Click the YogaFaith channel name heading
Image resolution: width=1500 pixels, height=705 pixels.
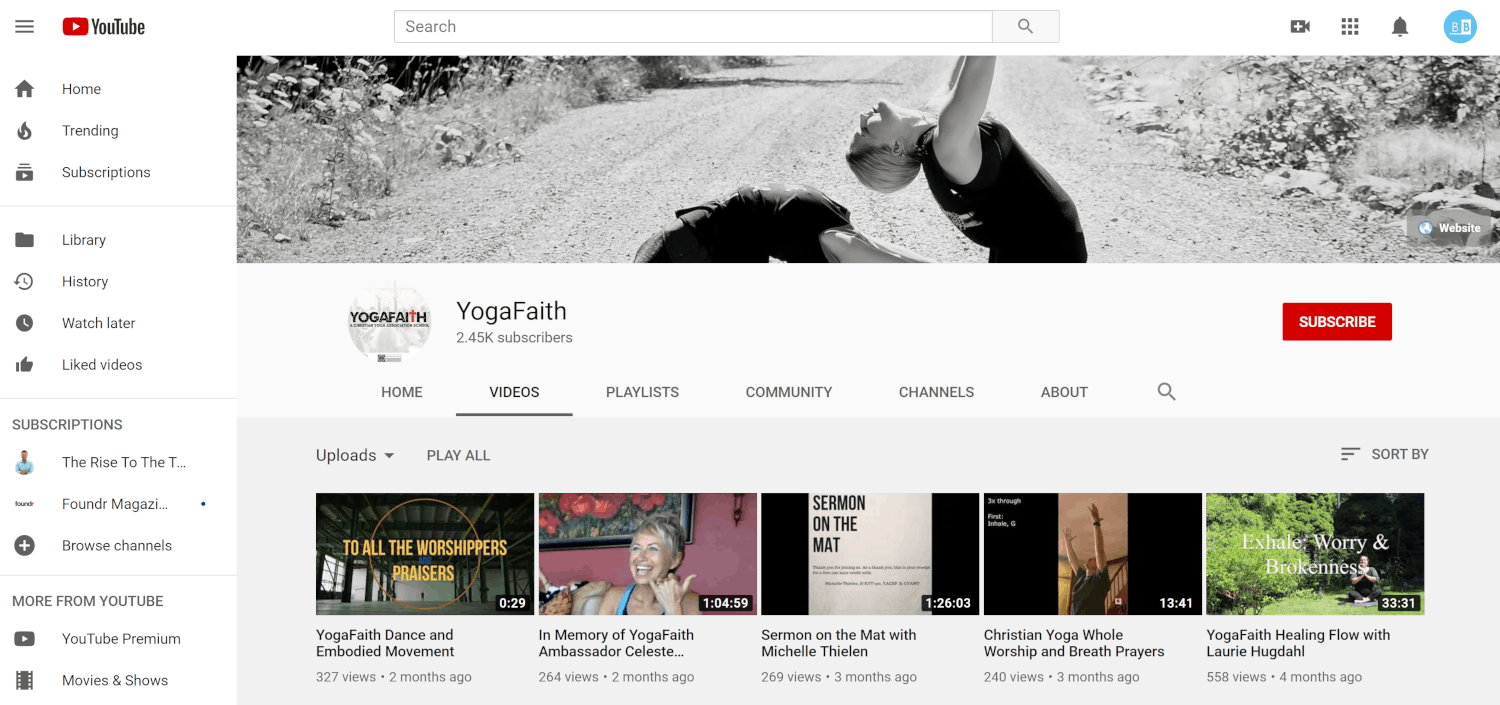click(x=511, y=311)
